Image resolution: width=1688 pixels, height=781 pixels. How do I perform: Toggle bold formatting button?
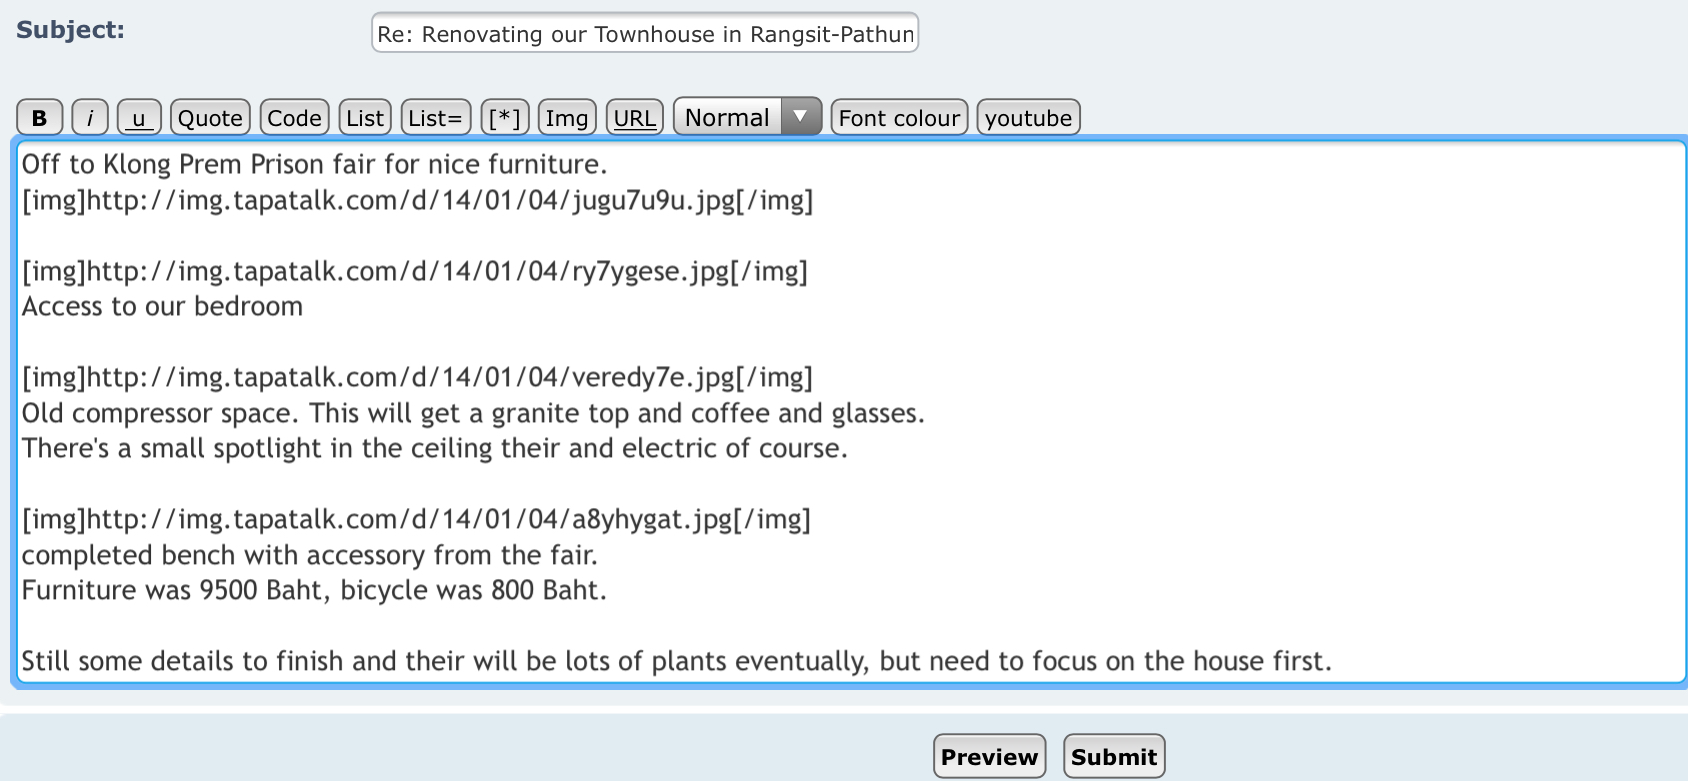[x=40, y=118]
